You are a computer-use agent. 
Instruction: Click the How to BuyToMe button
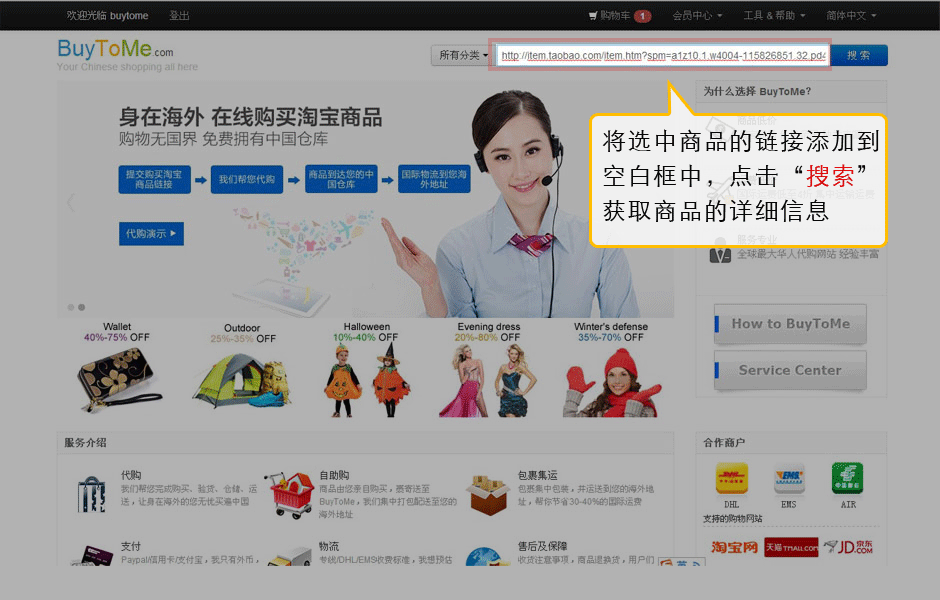(x=790, y=324)
